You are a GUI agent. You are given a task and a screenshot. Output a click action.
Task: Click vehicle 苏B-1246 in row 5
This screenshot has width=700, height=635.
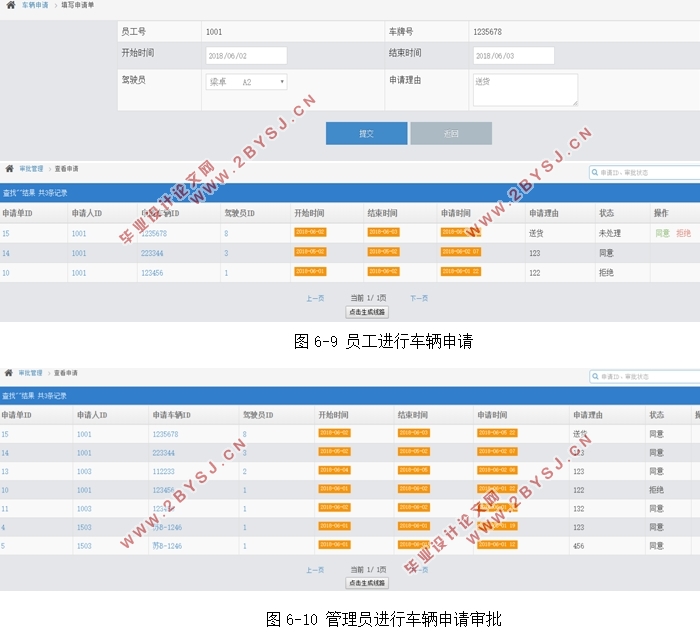tap(167, 546)
